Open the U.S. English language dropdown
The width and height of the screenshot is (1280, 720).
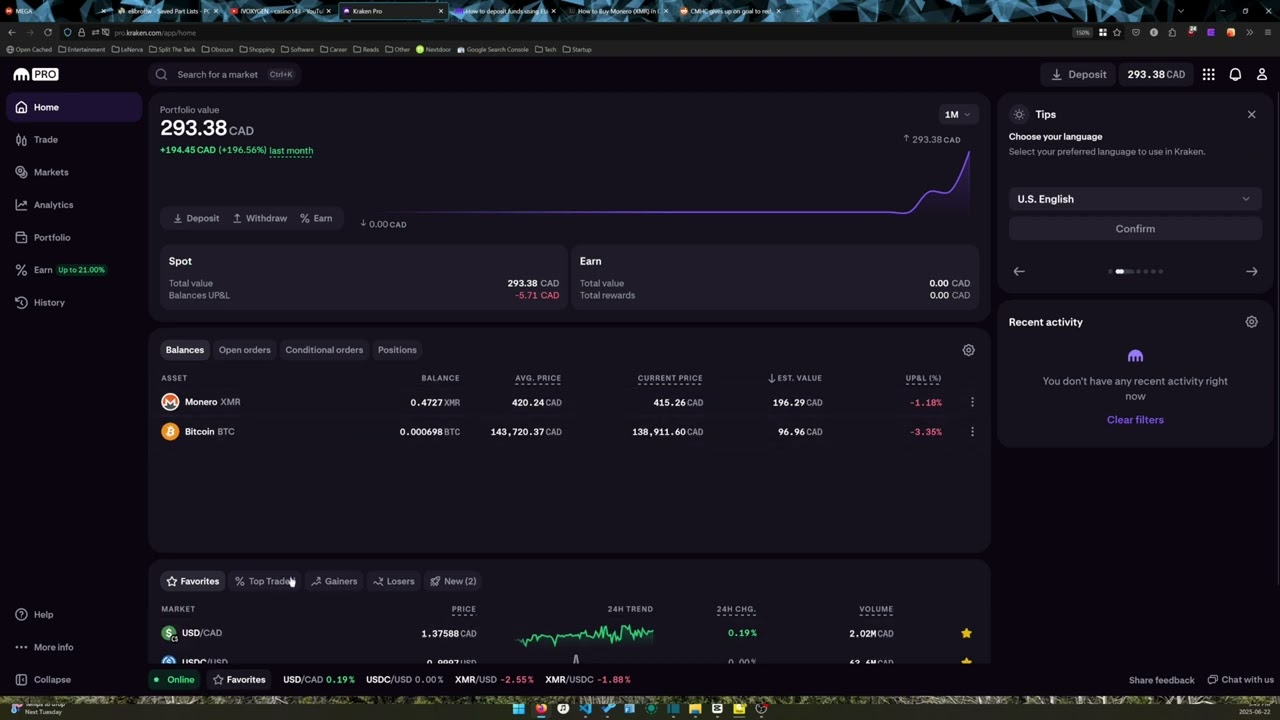(1135, 199)
